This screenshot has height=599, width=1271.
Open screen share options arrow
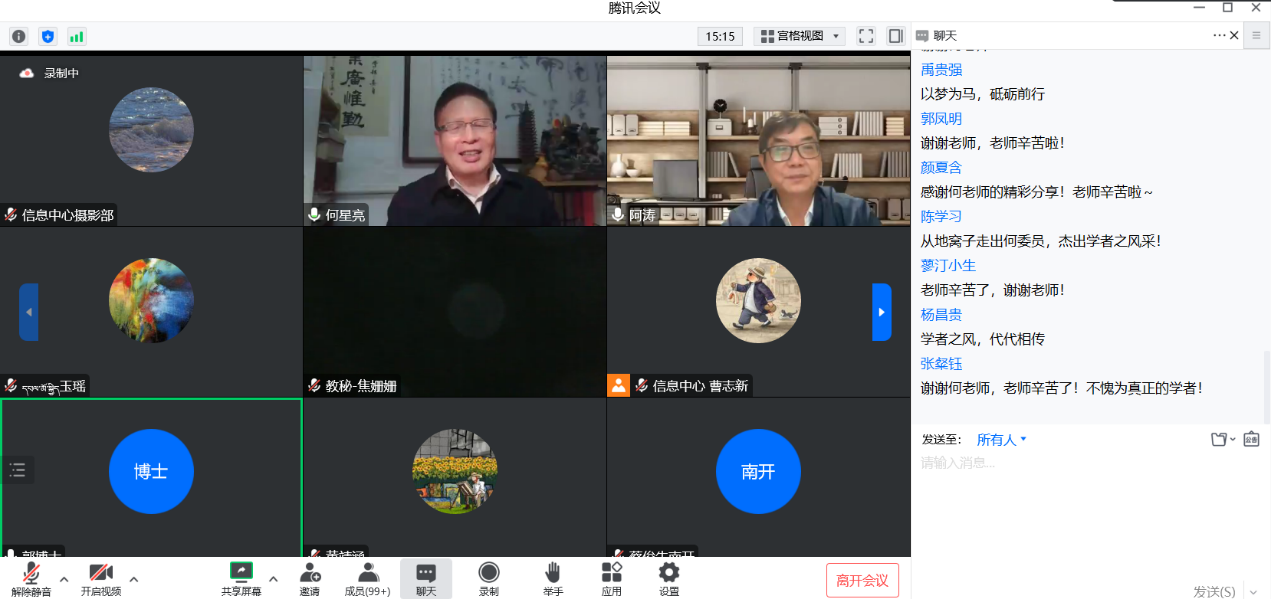click(x=273, y=578)
